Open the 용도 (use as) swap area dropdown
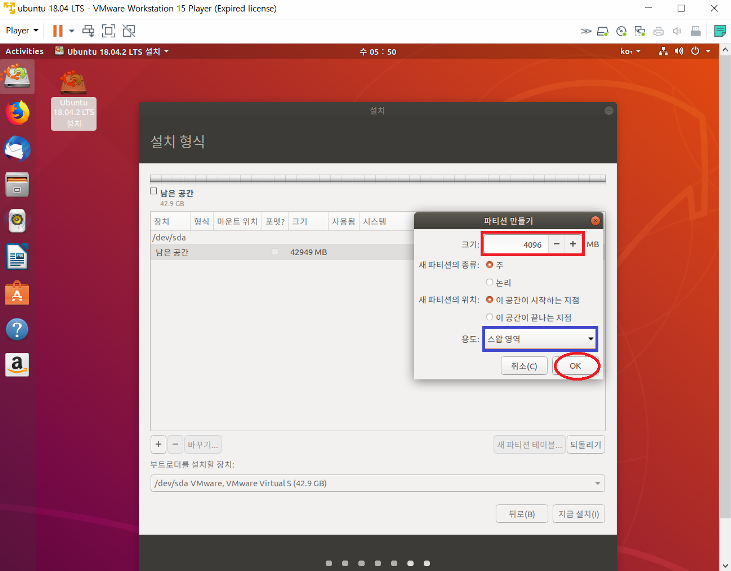The width and height of the screenshot is (731, 571). point(540,339)
